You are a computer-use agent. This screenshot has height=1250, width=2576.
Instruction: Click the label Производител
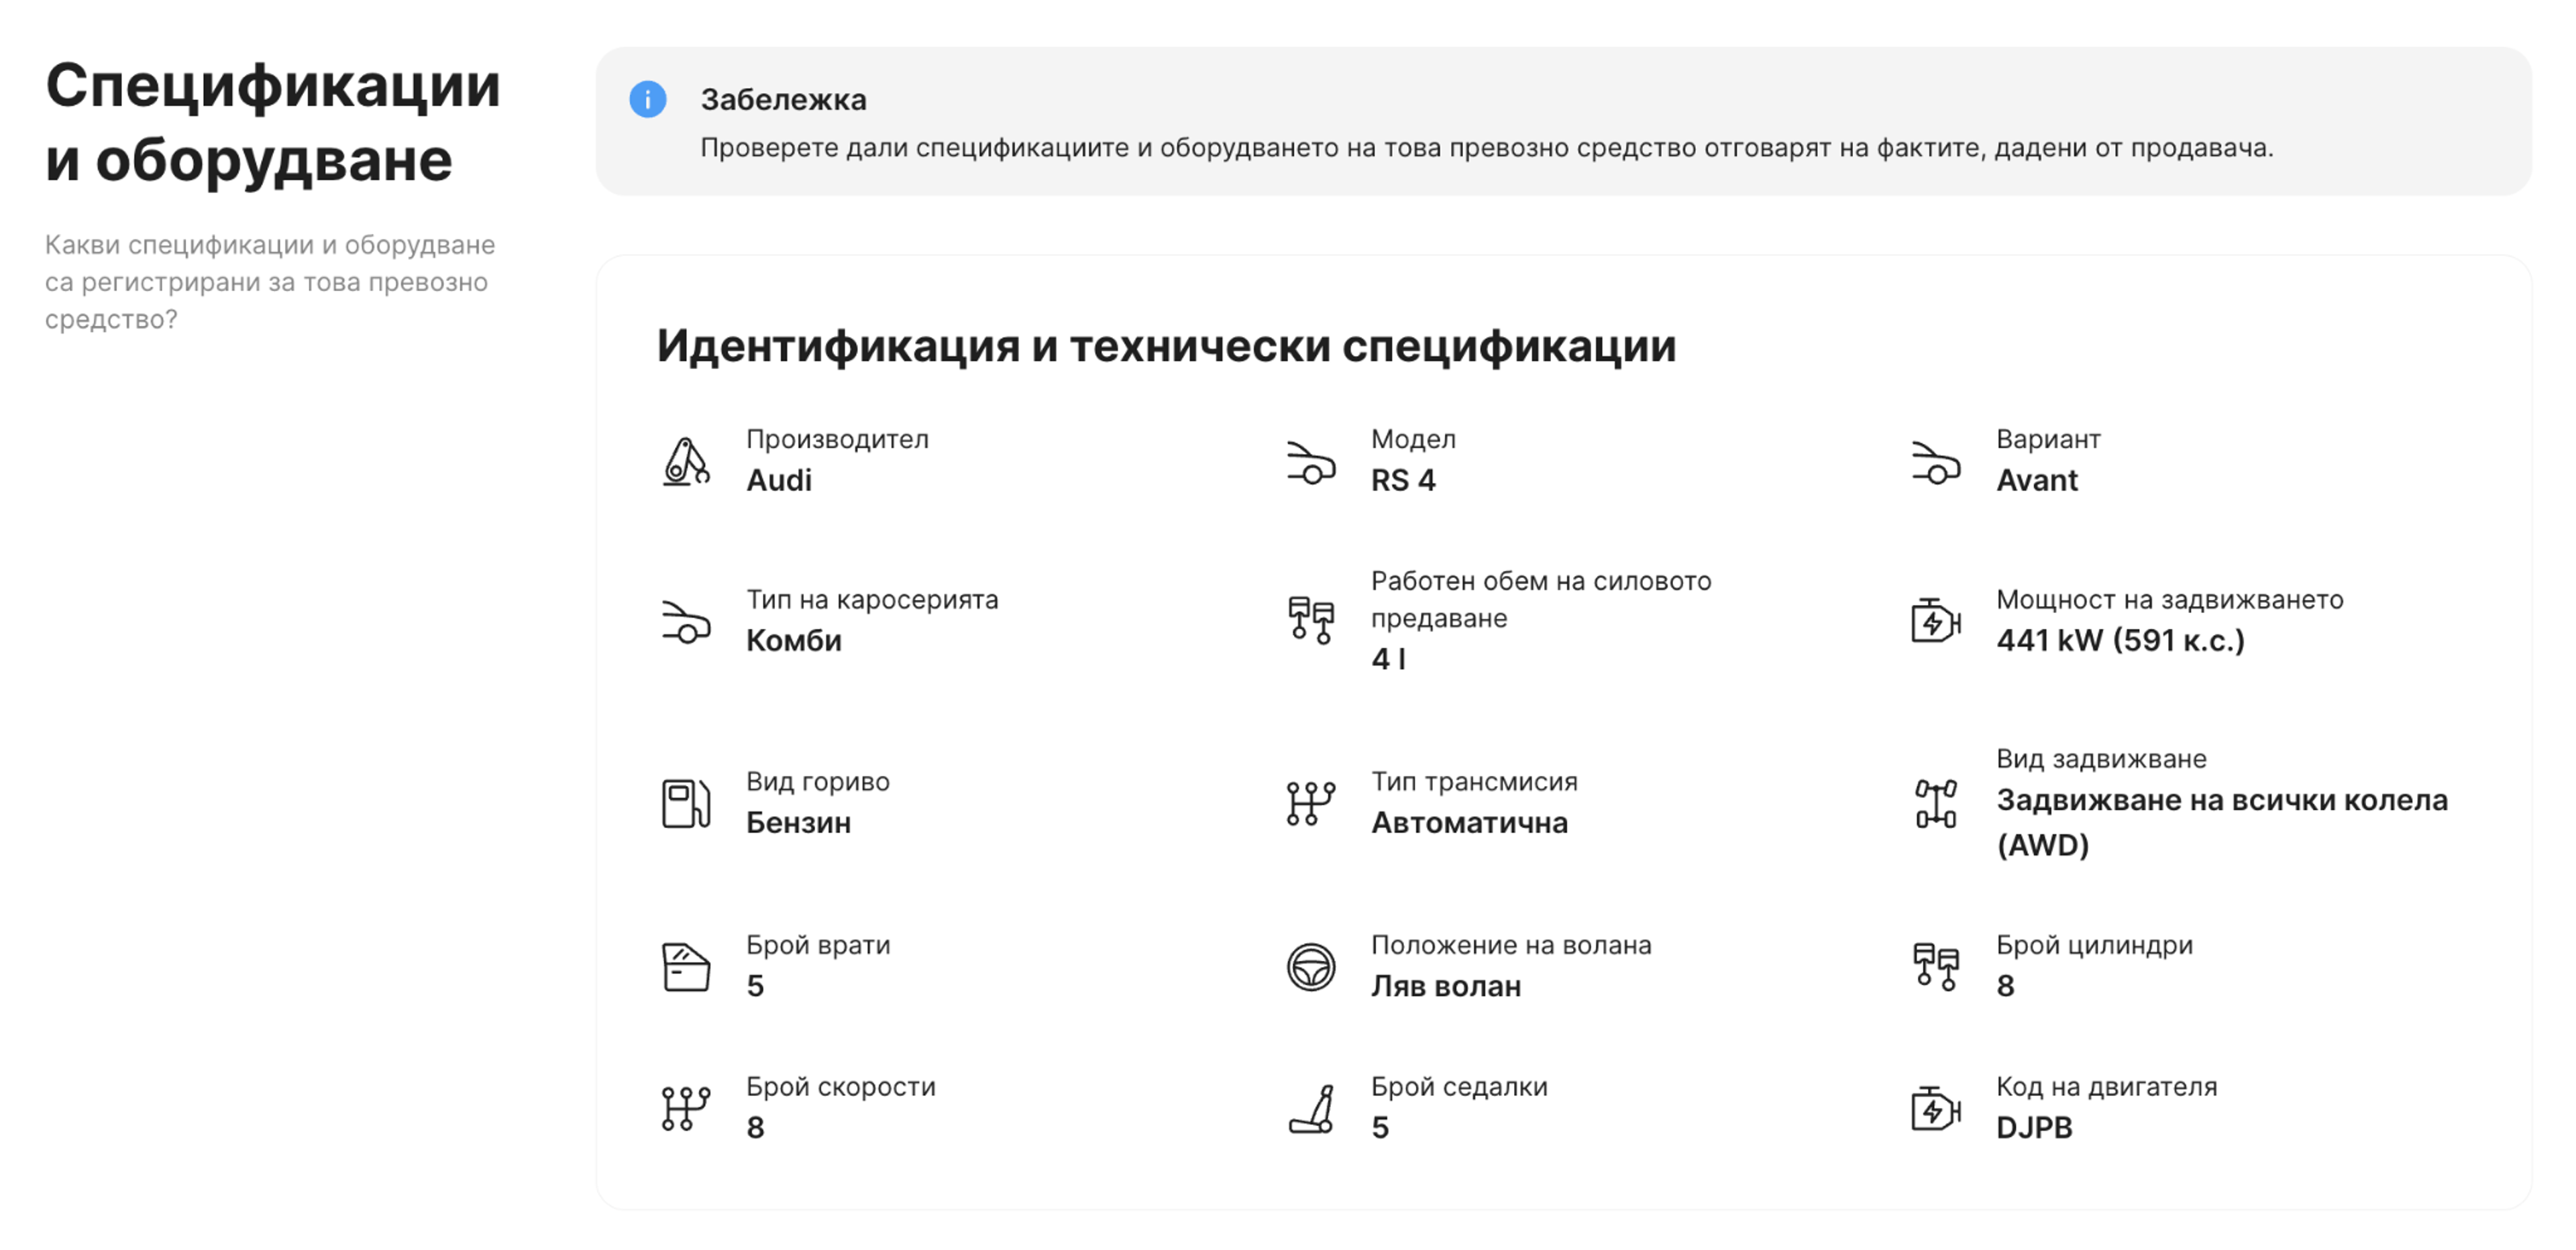837,439
